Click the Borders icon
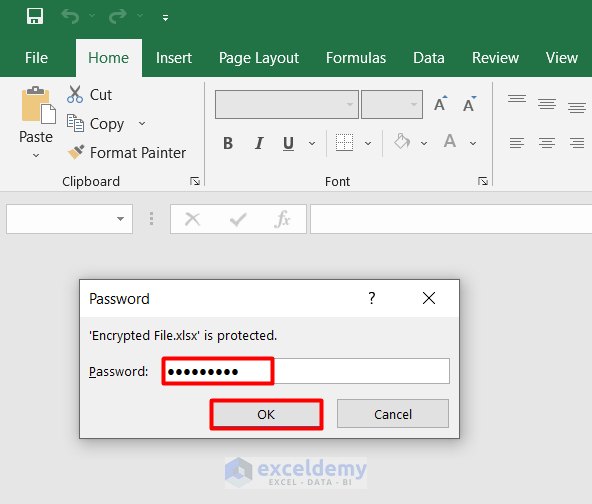 pos(344,143)
